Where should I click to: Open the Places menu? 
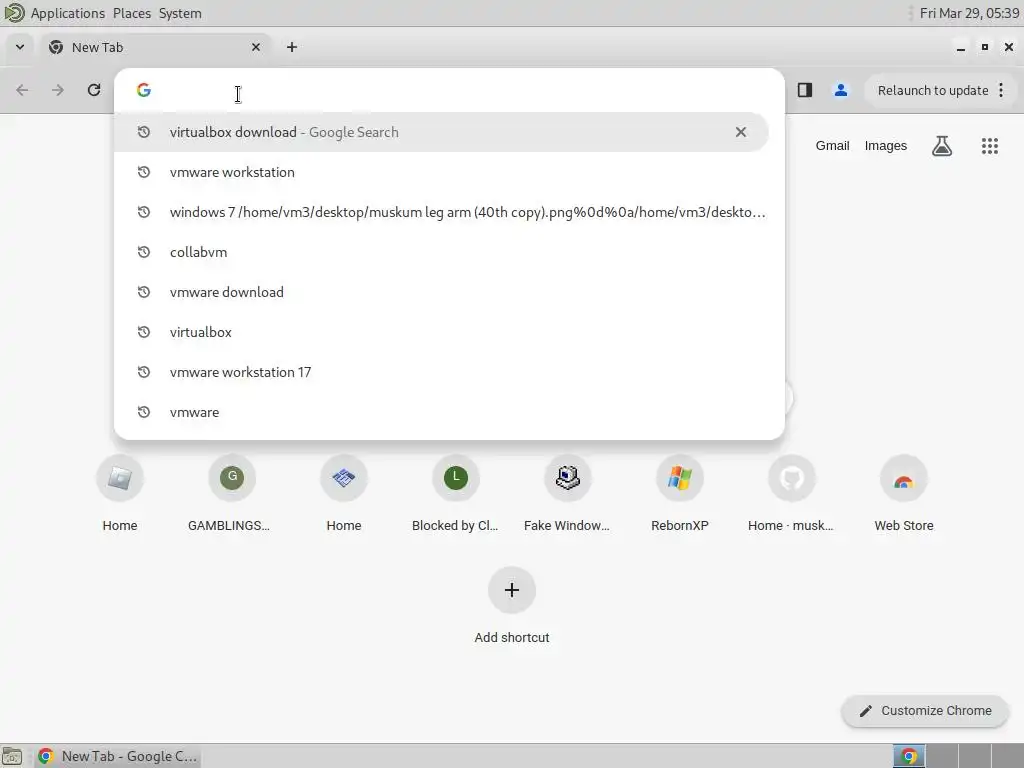(x=131, y=13)
